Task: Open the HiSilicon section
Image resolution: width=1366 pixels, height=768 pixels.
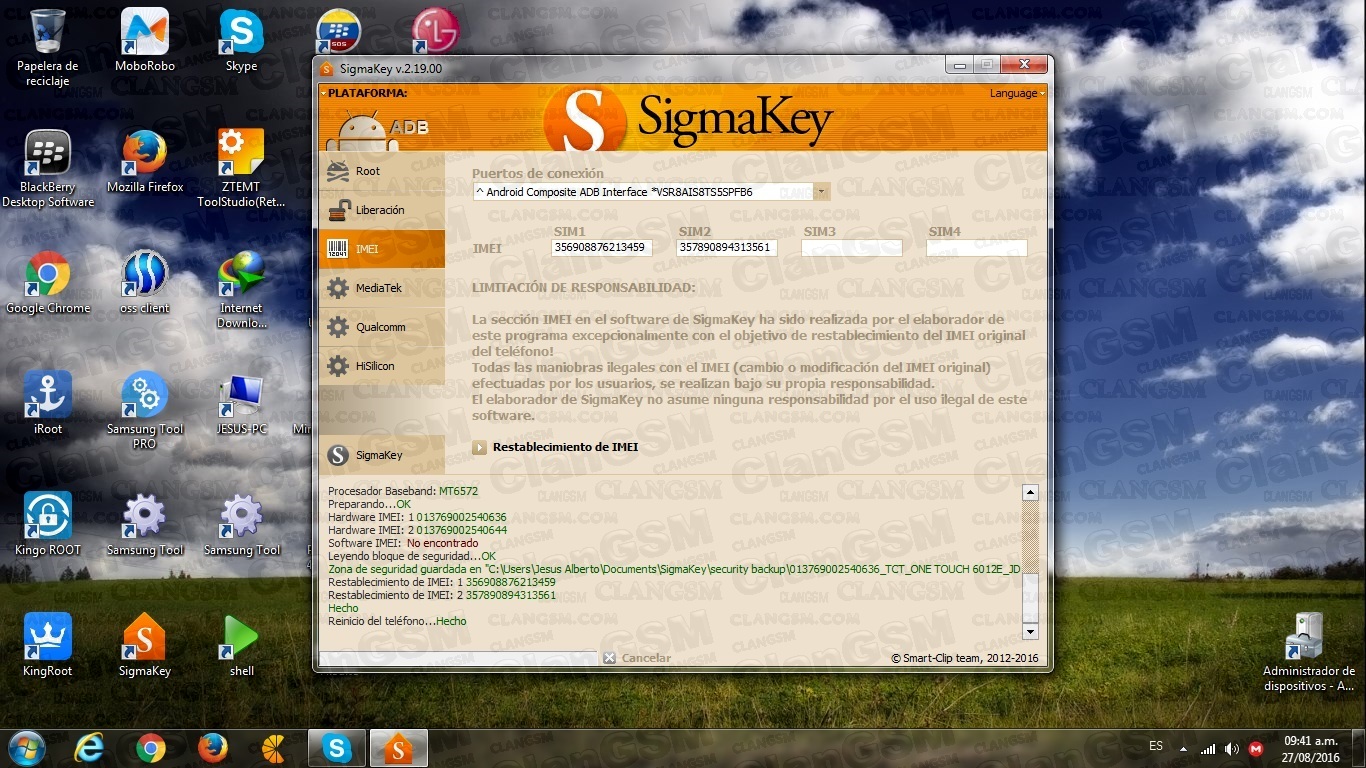Action: 381,366
